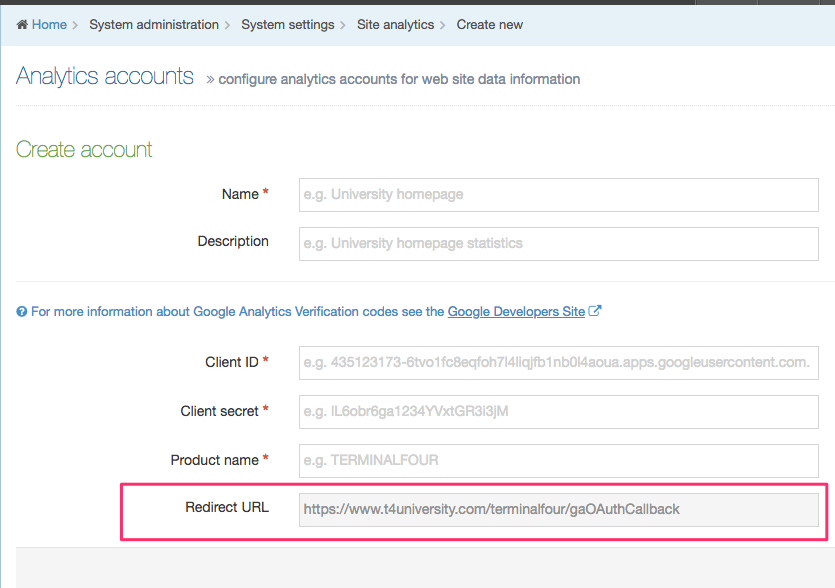Select the Create new breadcrumb item
This screenshot has height=588, width=835.
pyautogui.click(x=489, y=25)
